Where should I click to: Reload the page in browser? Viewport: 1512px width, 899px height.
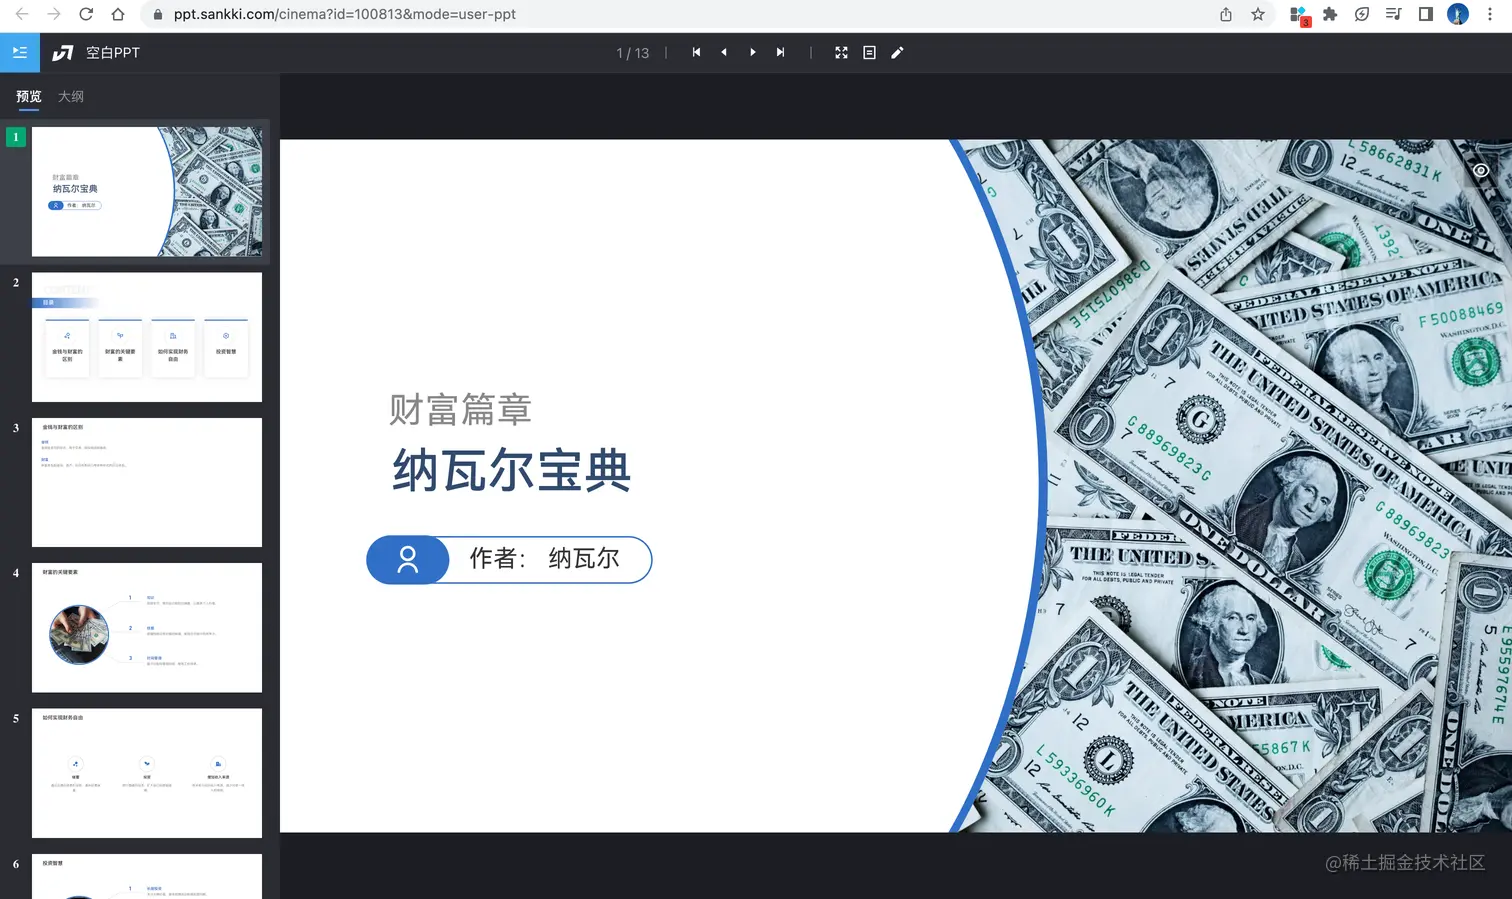(86, 14)
